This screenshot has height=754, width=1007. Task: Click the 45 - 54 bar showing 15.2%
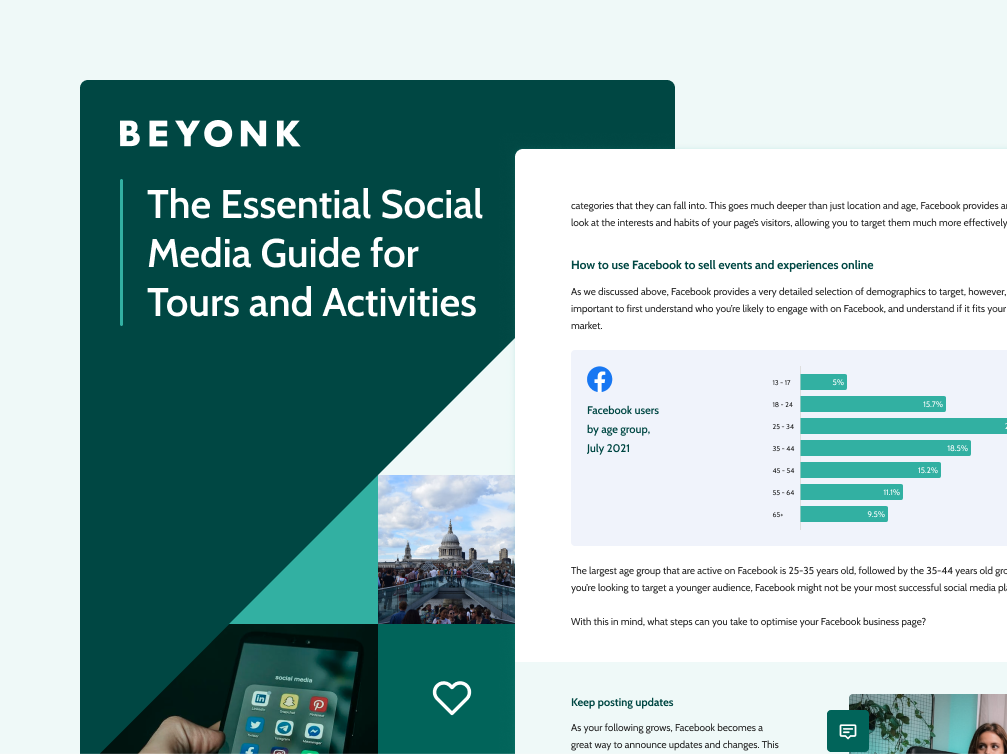click(x=870, y=470)
